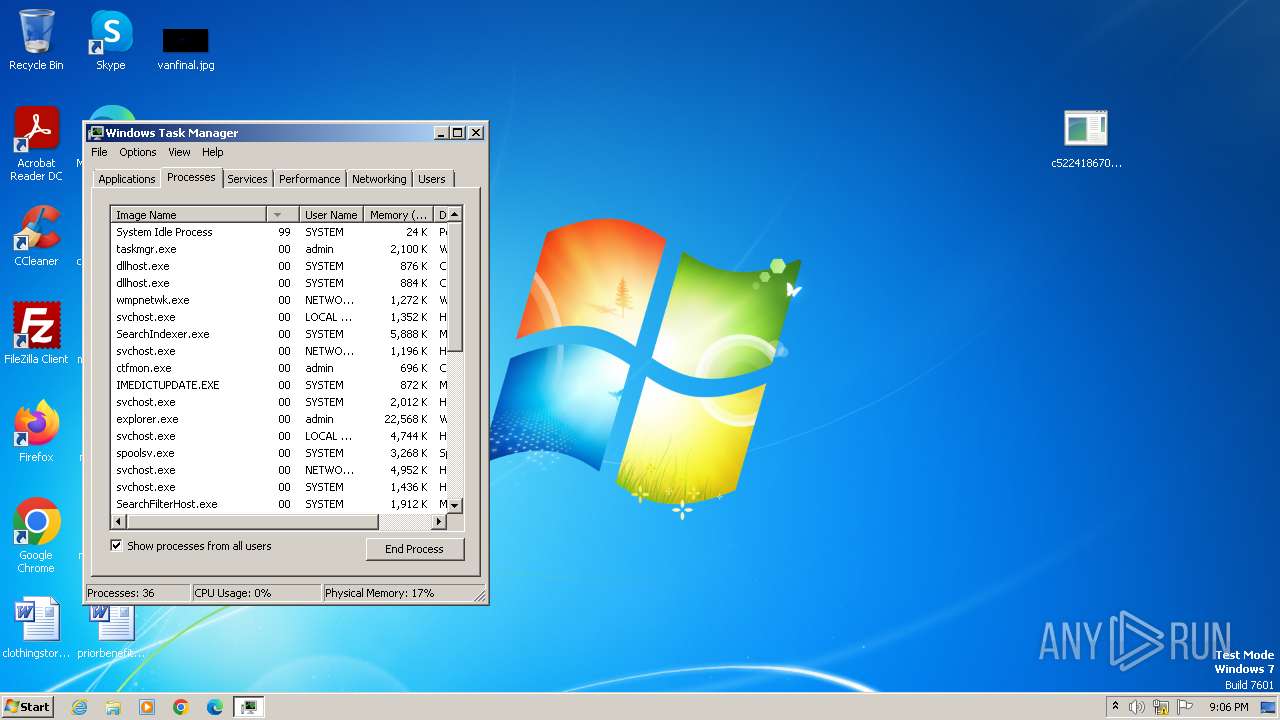Open the Acrobat Reader DC shortcut
Viewport: 1280px width, 720px height.
point(36,144)
